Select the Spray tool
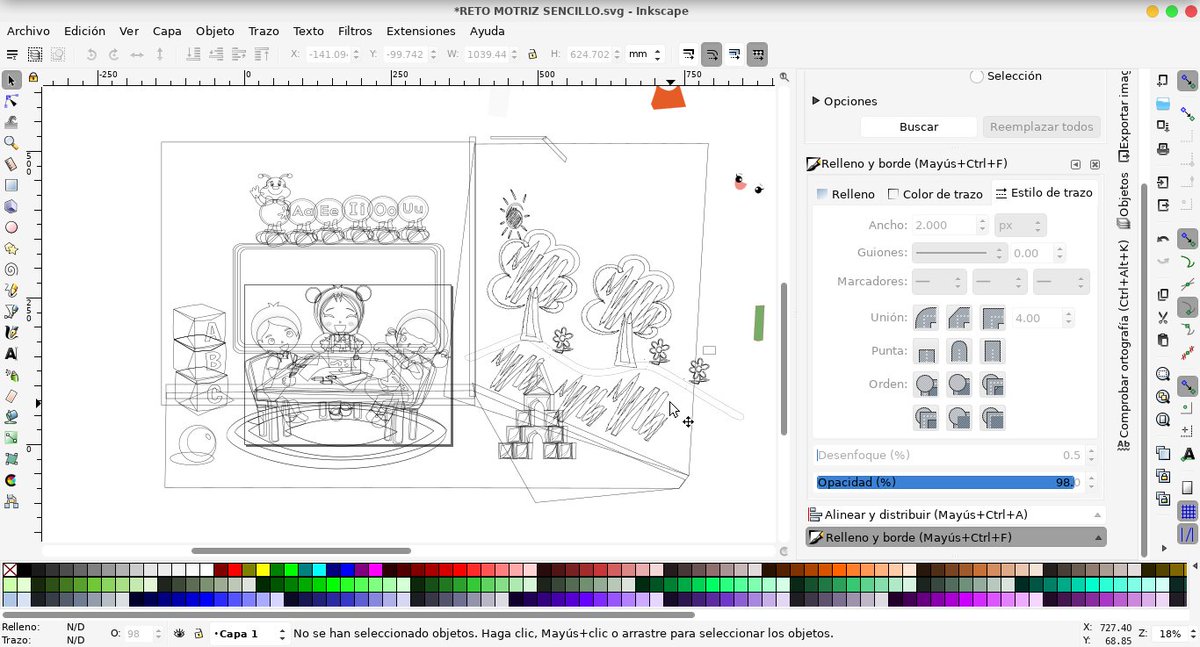This screenshot has height=647, width=1200. (11, 375)
